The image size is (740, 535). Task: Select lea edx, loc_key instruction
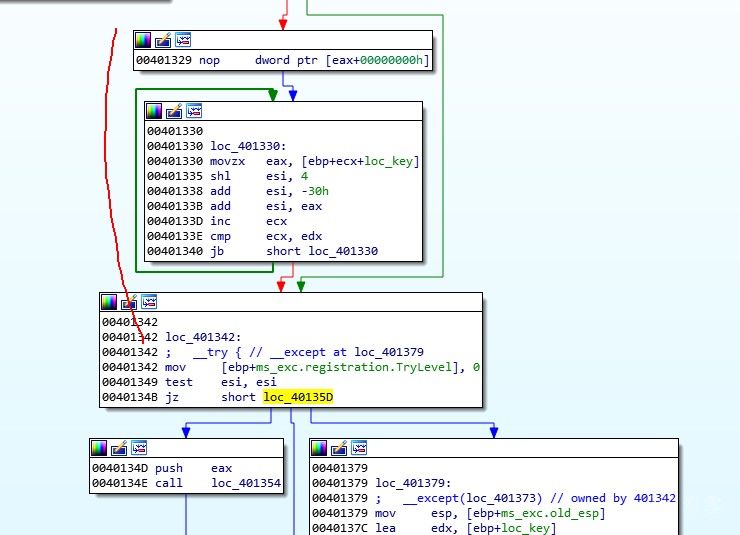[434, 528]
